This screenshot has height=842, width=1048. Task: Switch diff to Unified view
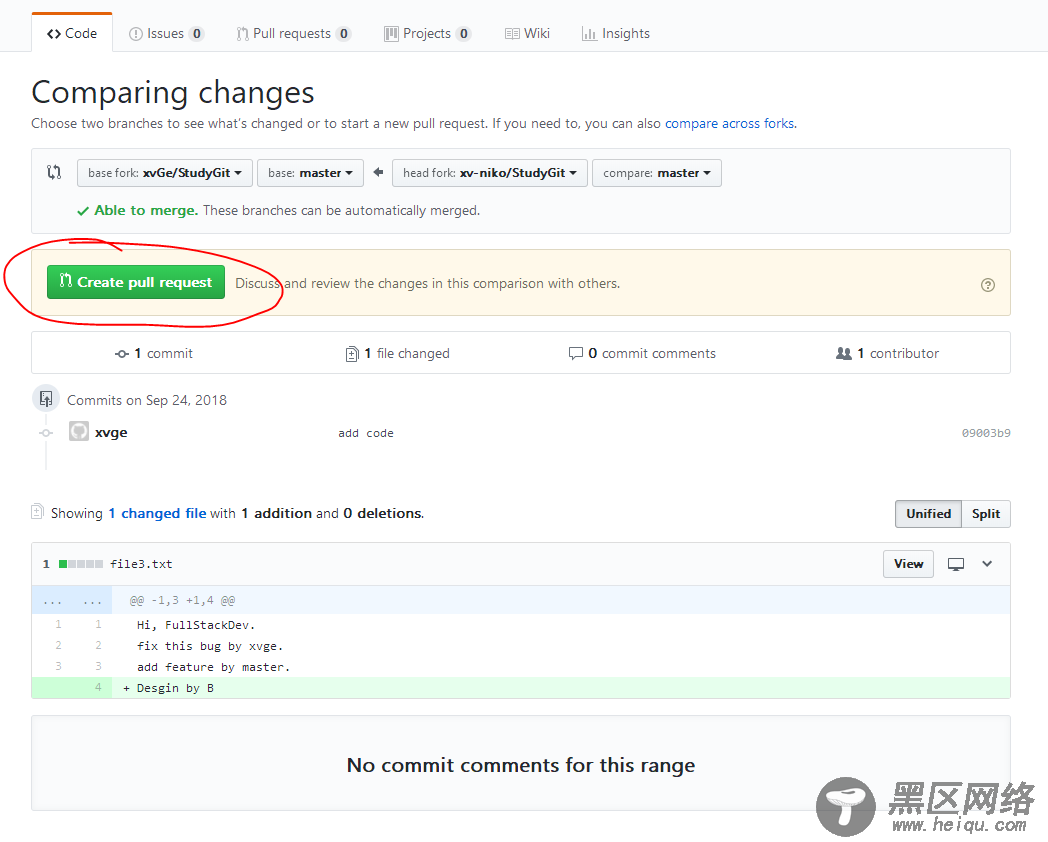tap(928, 514)
